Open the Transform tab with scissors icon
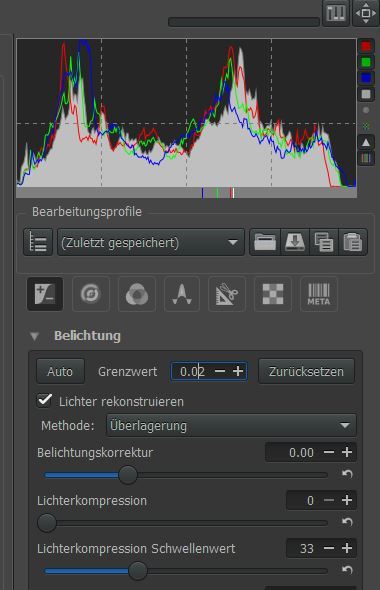 coord(227,294)
